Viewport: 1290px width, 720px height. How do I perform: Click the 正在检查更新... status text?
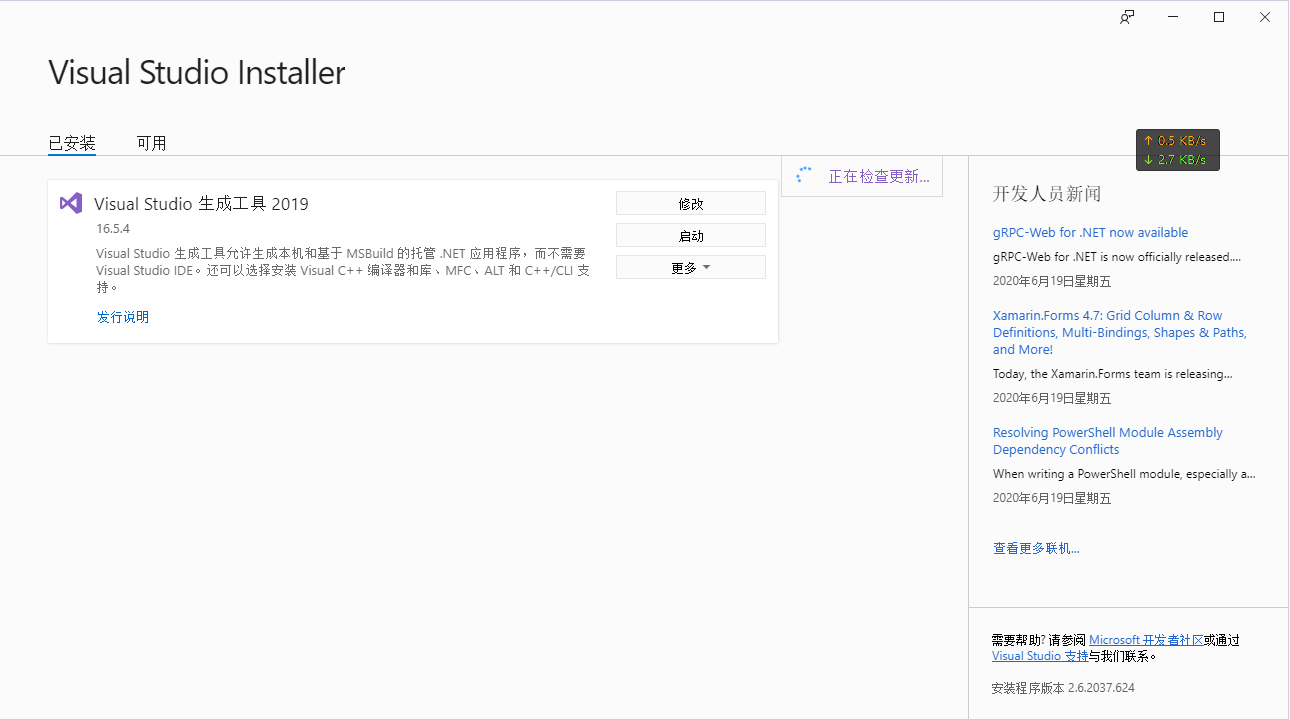879,176
